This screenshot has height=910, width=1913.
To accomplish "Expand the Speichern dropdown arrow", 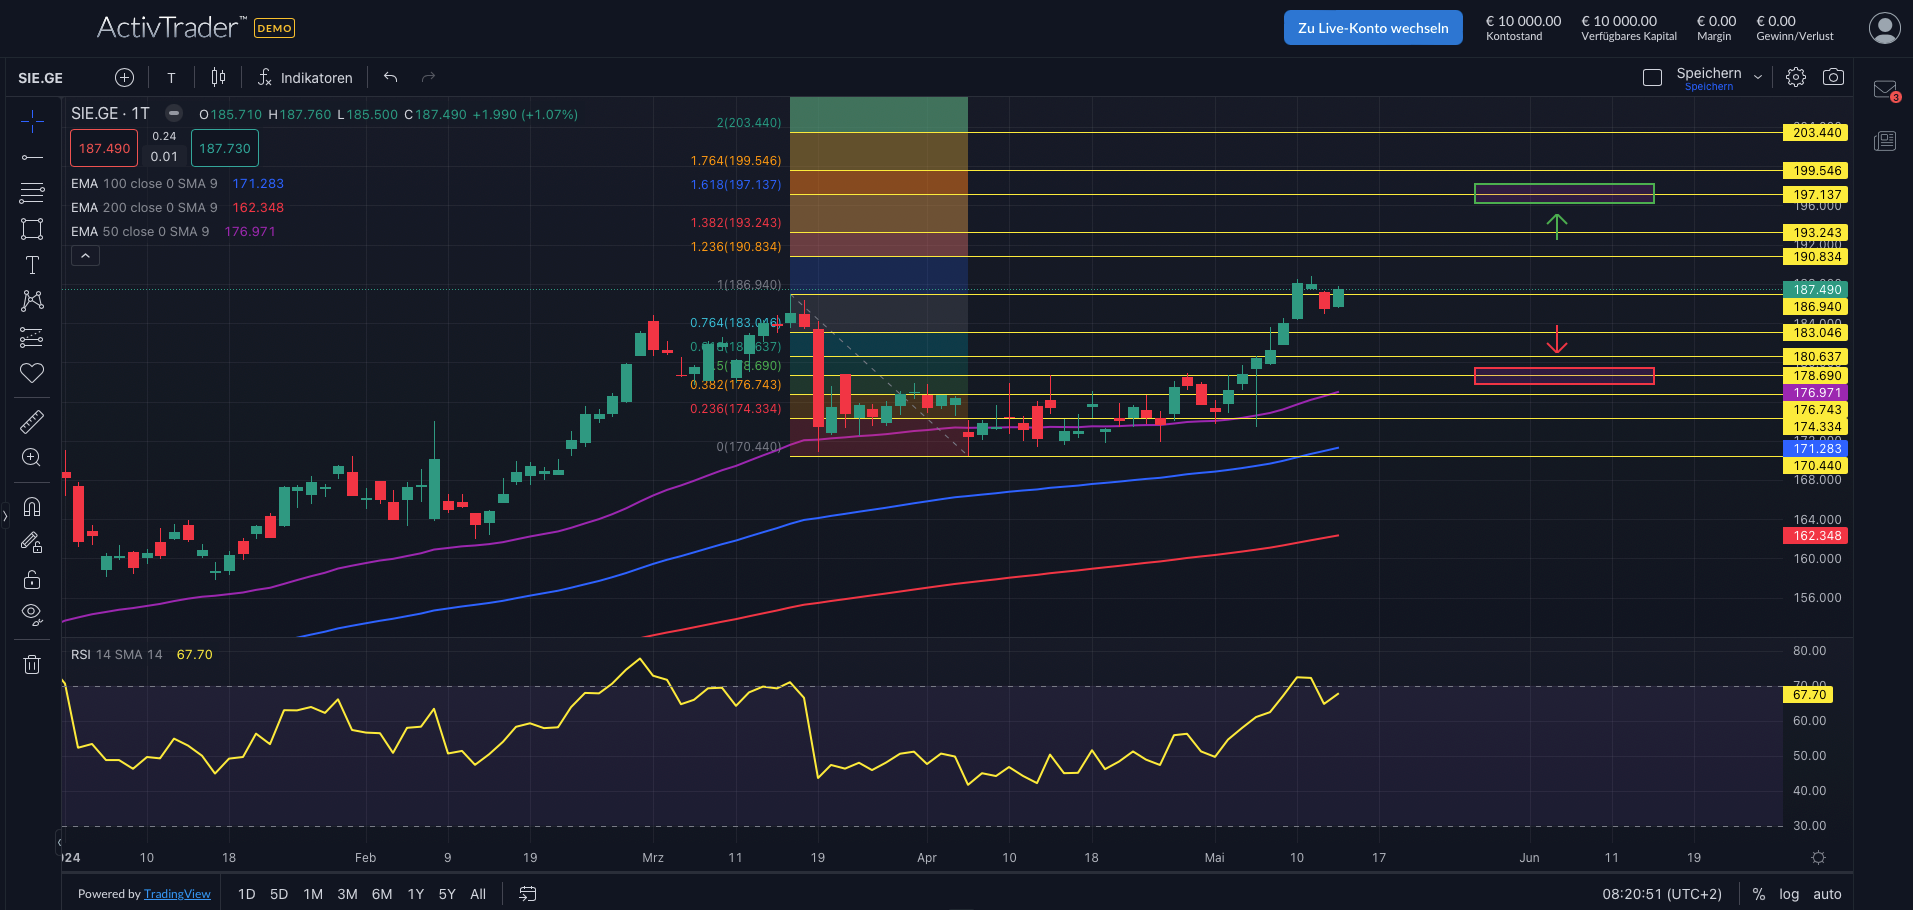I will pyautogui.click(x=1757, y=77).
